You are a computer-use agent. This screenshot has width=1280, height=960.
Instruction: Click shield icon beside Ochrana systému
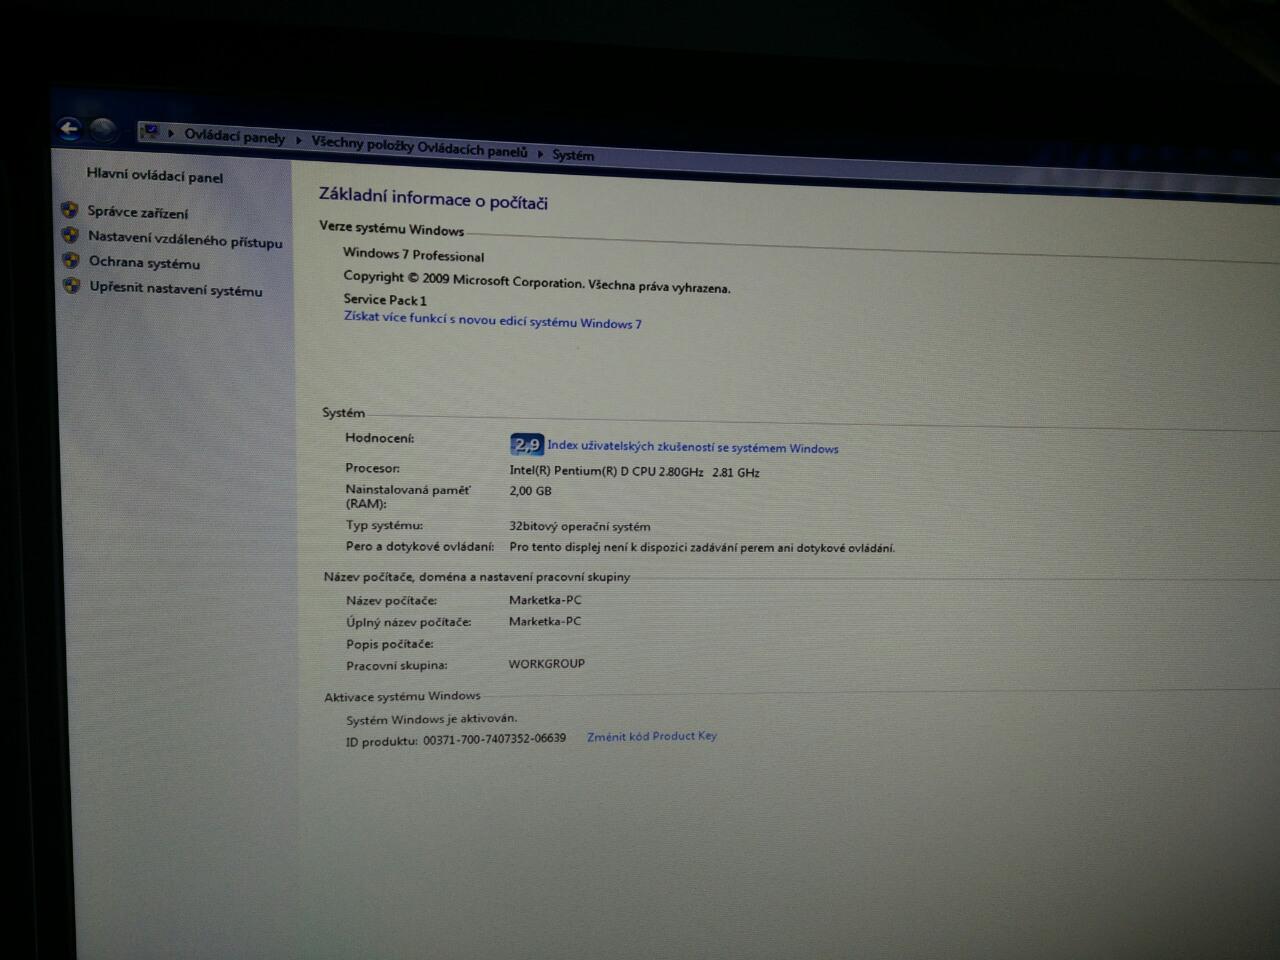[x=70, y=260]
